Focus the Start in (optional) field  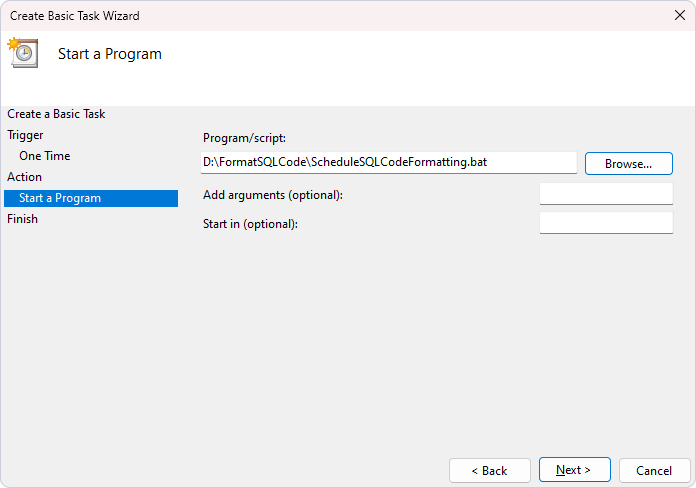[606, 223]
